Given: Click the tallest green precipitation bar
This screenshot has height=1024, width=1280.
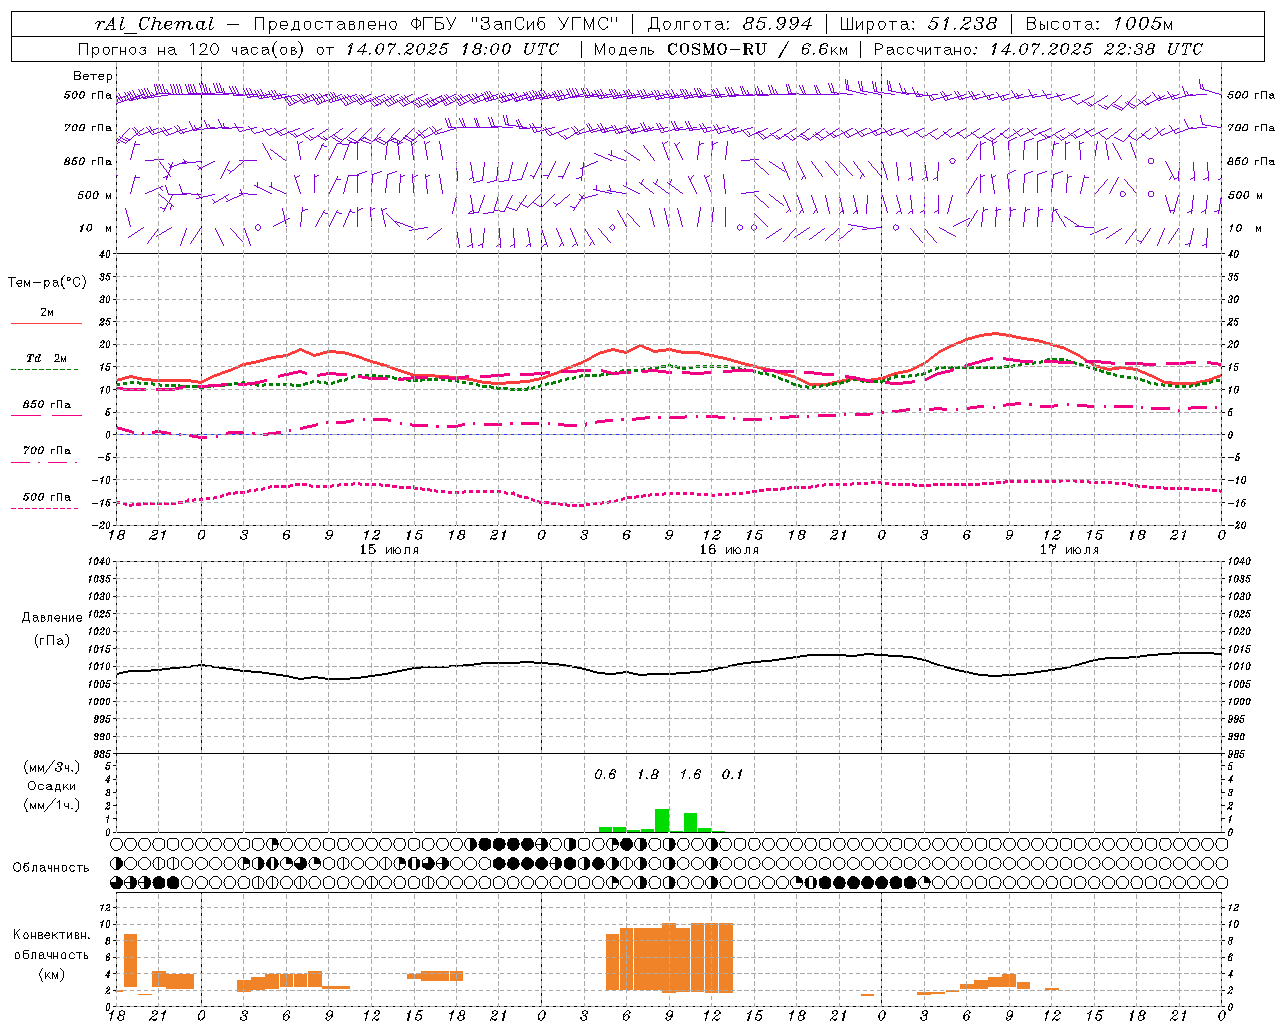Looking at the screenshot, I should pyautogui.click(x=662, y=820).
